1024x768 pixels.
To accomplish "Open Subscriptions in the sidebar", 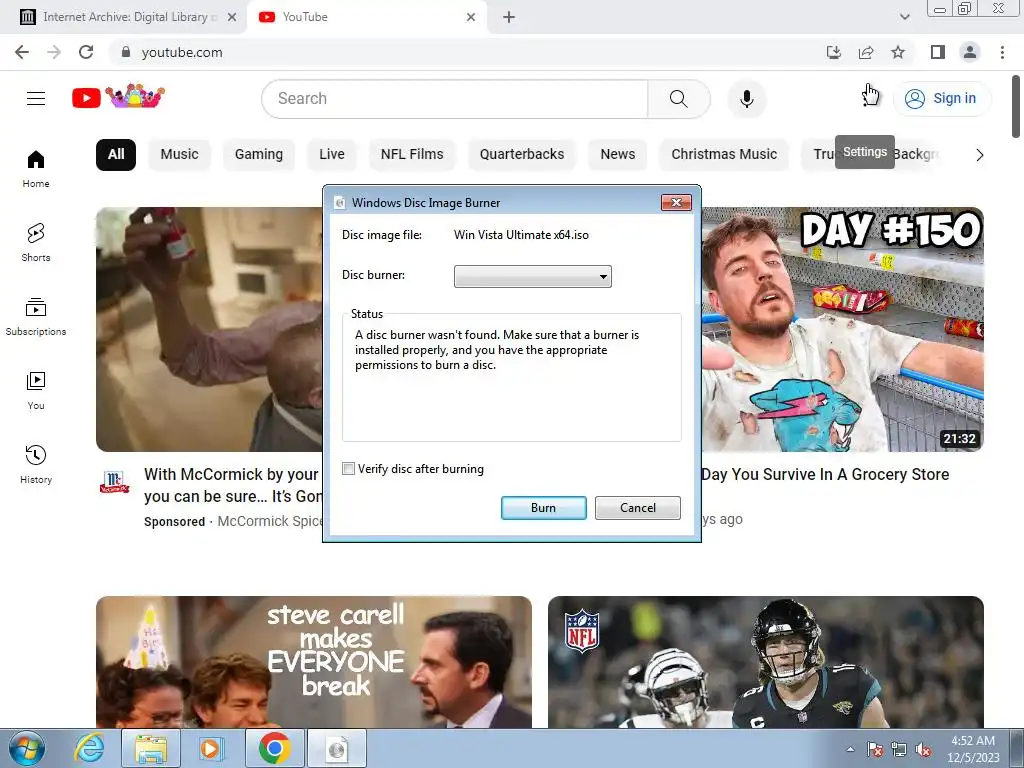I will [36, 317].
